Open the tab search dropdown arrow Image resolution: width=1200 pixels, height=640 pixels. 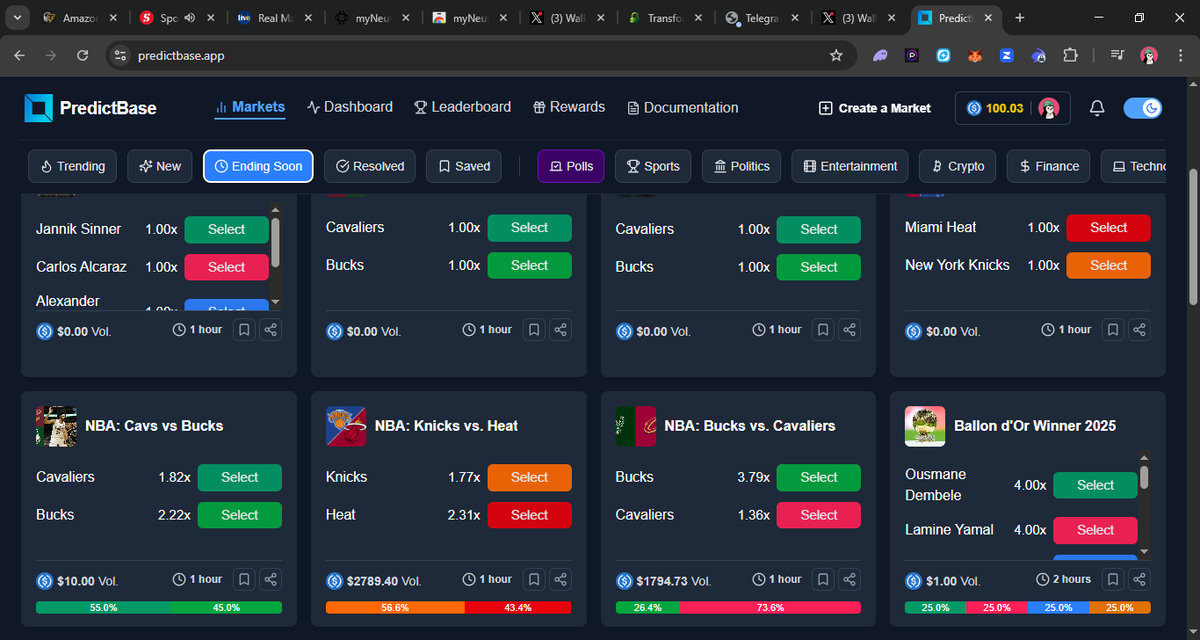point(19,18)
